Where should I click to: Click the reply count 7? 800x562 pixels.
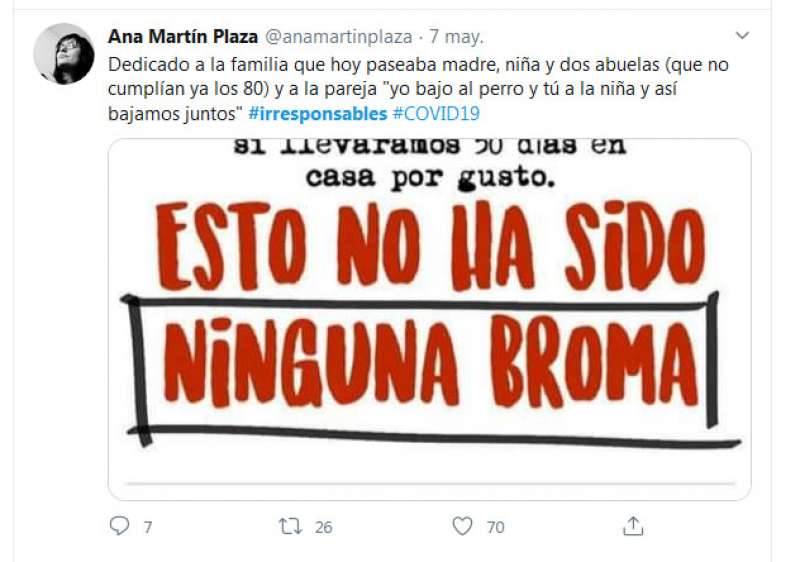147,527
